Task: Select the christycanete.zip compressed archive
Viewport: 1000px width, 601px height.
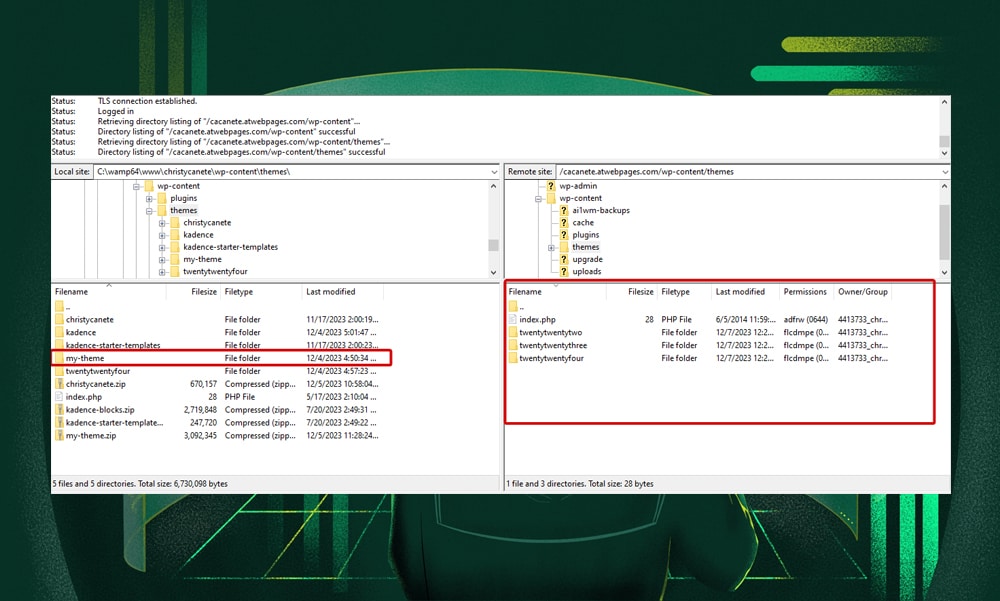Action: point(98,383)
